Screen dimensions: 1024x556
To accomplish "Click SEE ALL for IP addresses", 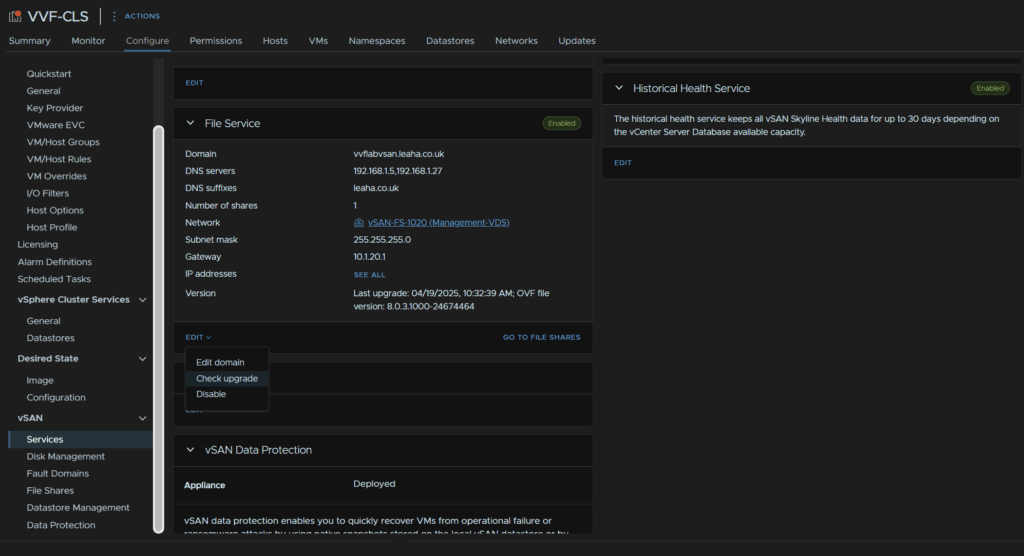I will (x=369, y=275).
